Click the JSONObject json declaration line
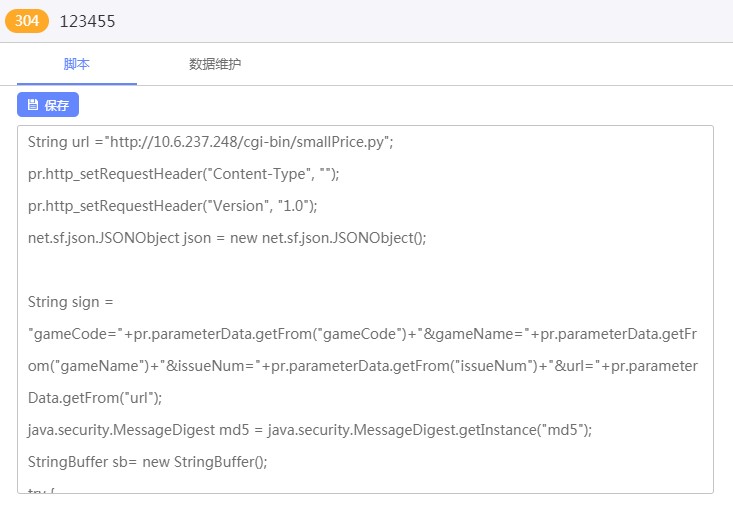 point(227,238)
